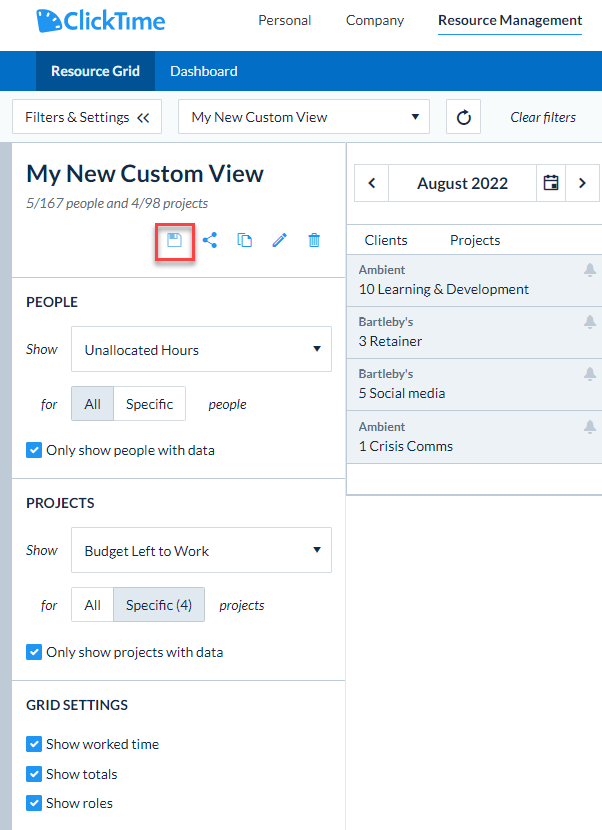Click Clear filters link
602x830 pixels.
coord(543,118)
